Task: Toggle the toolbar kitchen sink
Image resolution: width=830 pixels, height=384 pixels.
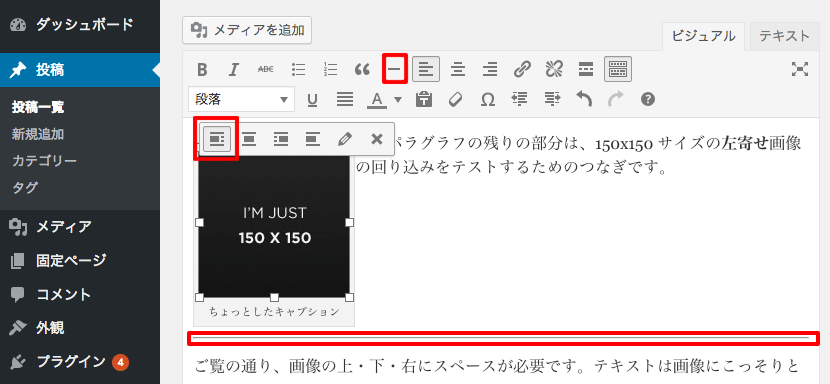Action: [x=618, y=69]
